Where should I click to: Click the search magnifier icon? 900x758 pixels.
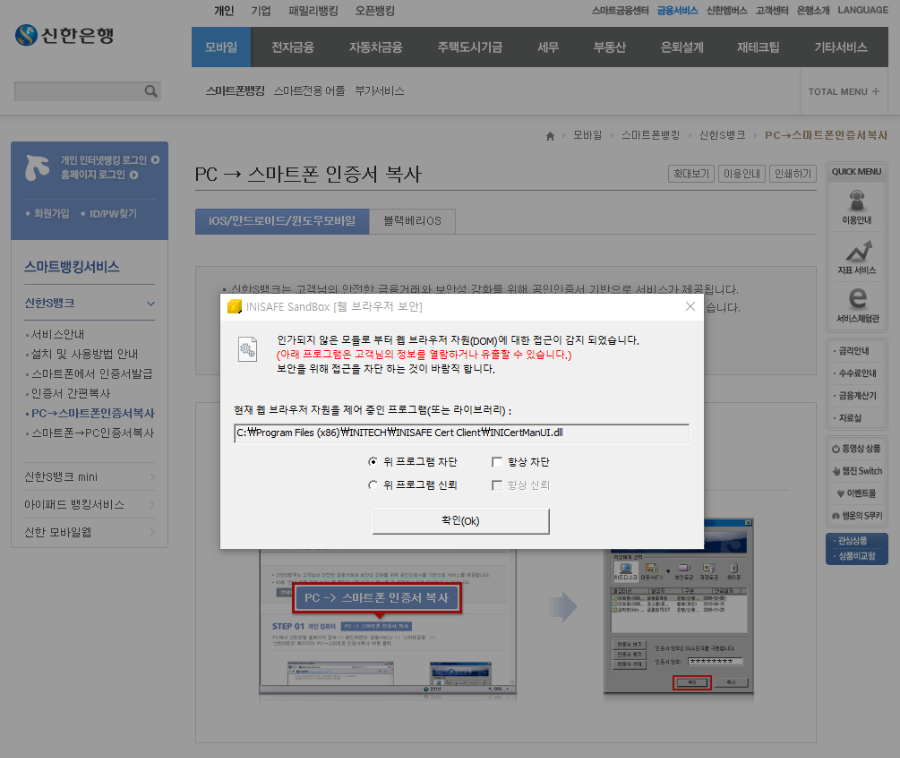pyautogui.click(x=151, y=91)
